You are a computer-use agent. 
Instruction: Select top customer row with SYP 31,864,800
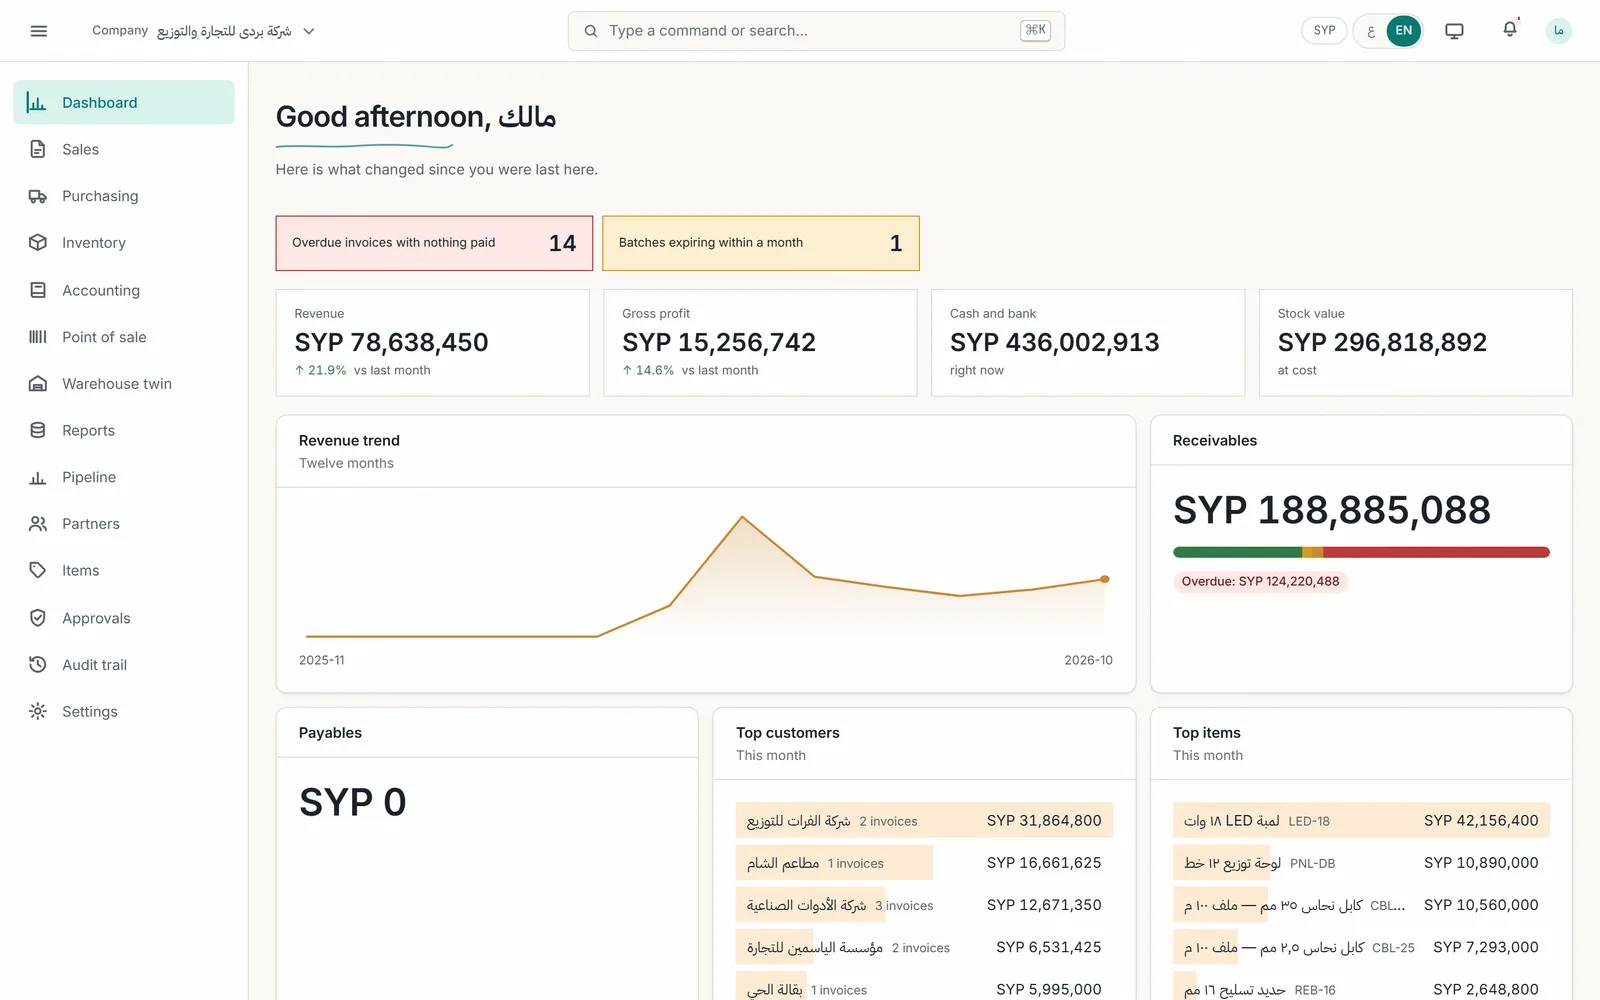(924, 820)
